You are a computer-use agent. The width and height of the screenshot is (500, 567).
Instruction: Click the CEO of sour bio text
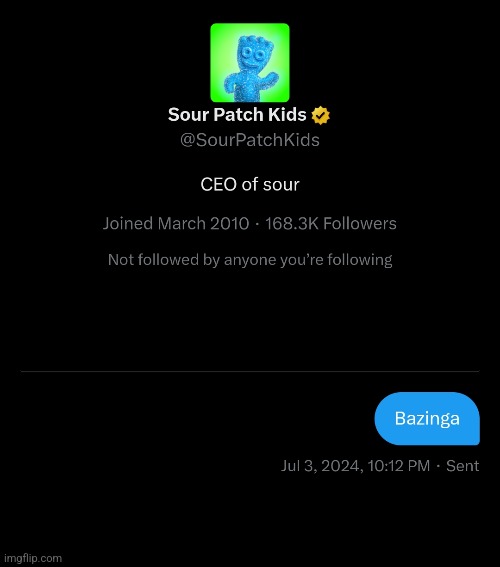pos(250,184)
